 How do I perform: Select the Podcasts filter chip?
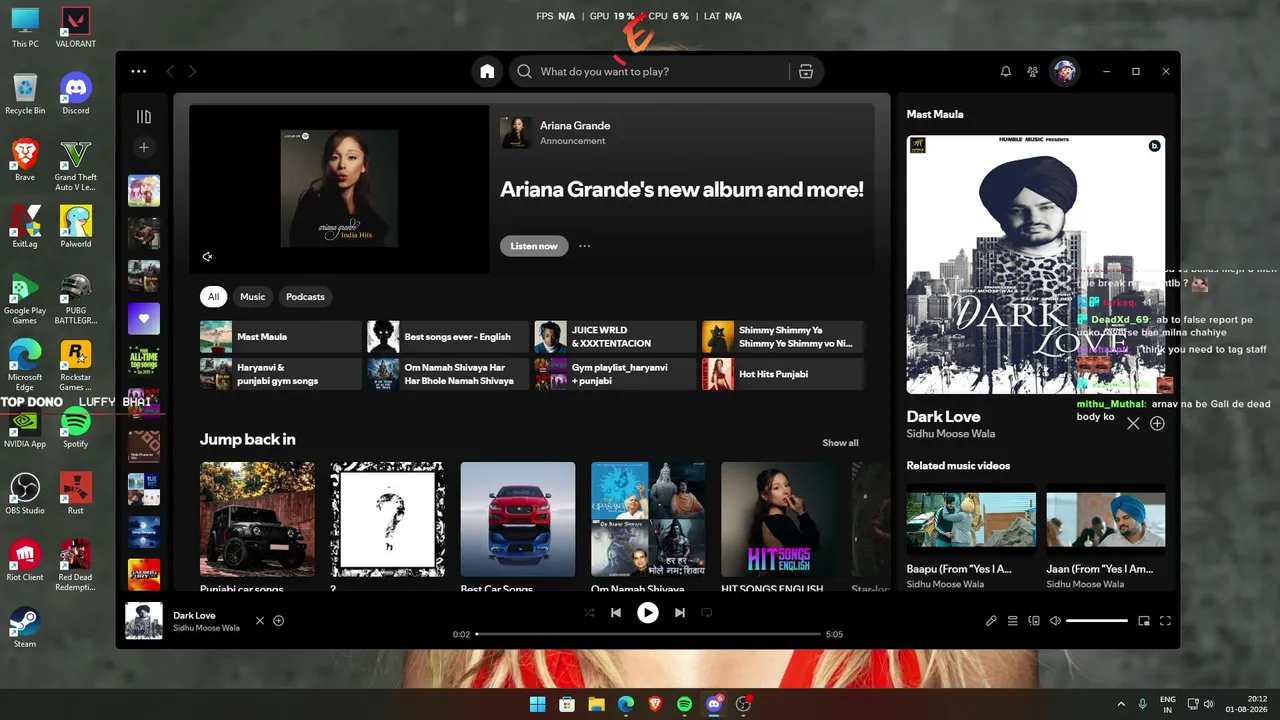point(305,297)
